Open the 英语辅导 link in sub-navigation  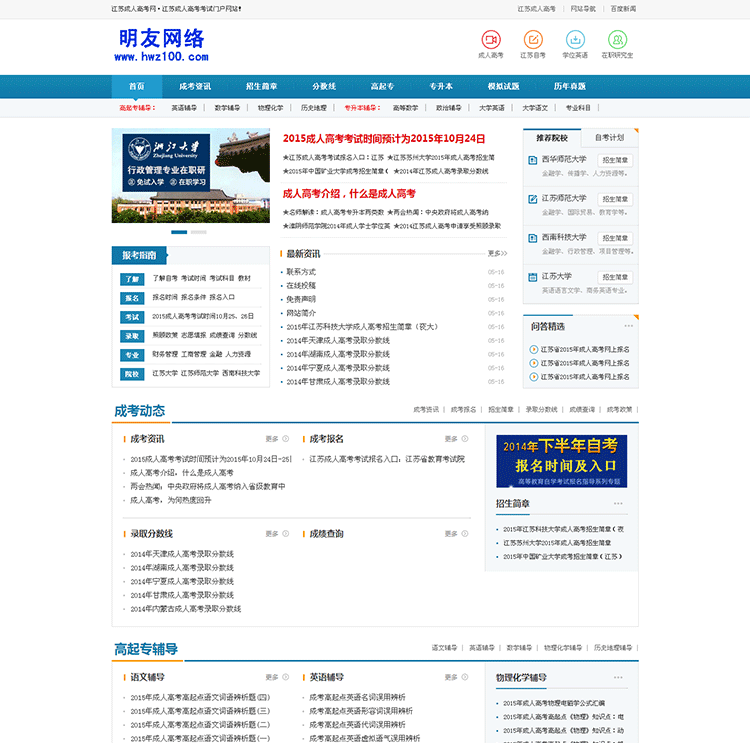click(x=185, y=108)
